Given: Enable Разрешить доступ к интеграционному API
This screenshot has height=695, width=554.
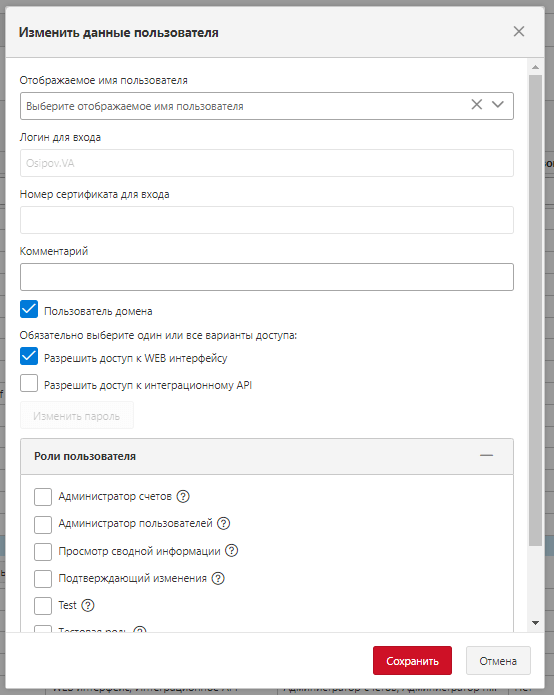Looking at the screenshot, I should (x=29, y=383).
